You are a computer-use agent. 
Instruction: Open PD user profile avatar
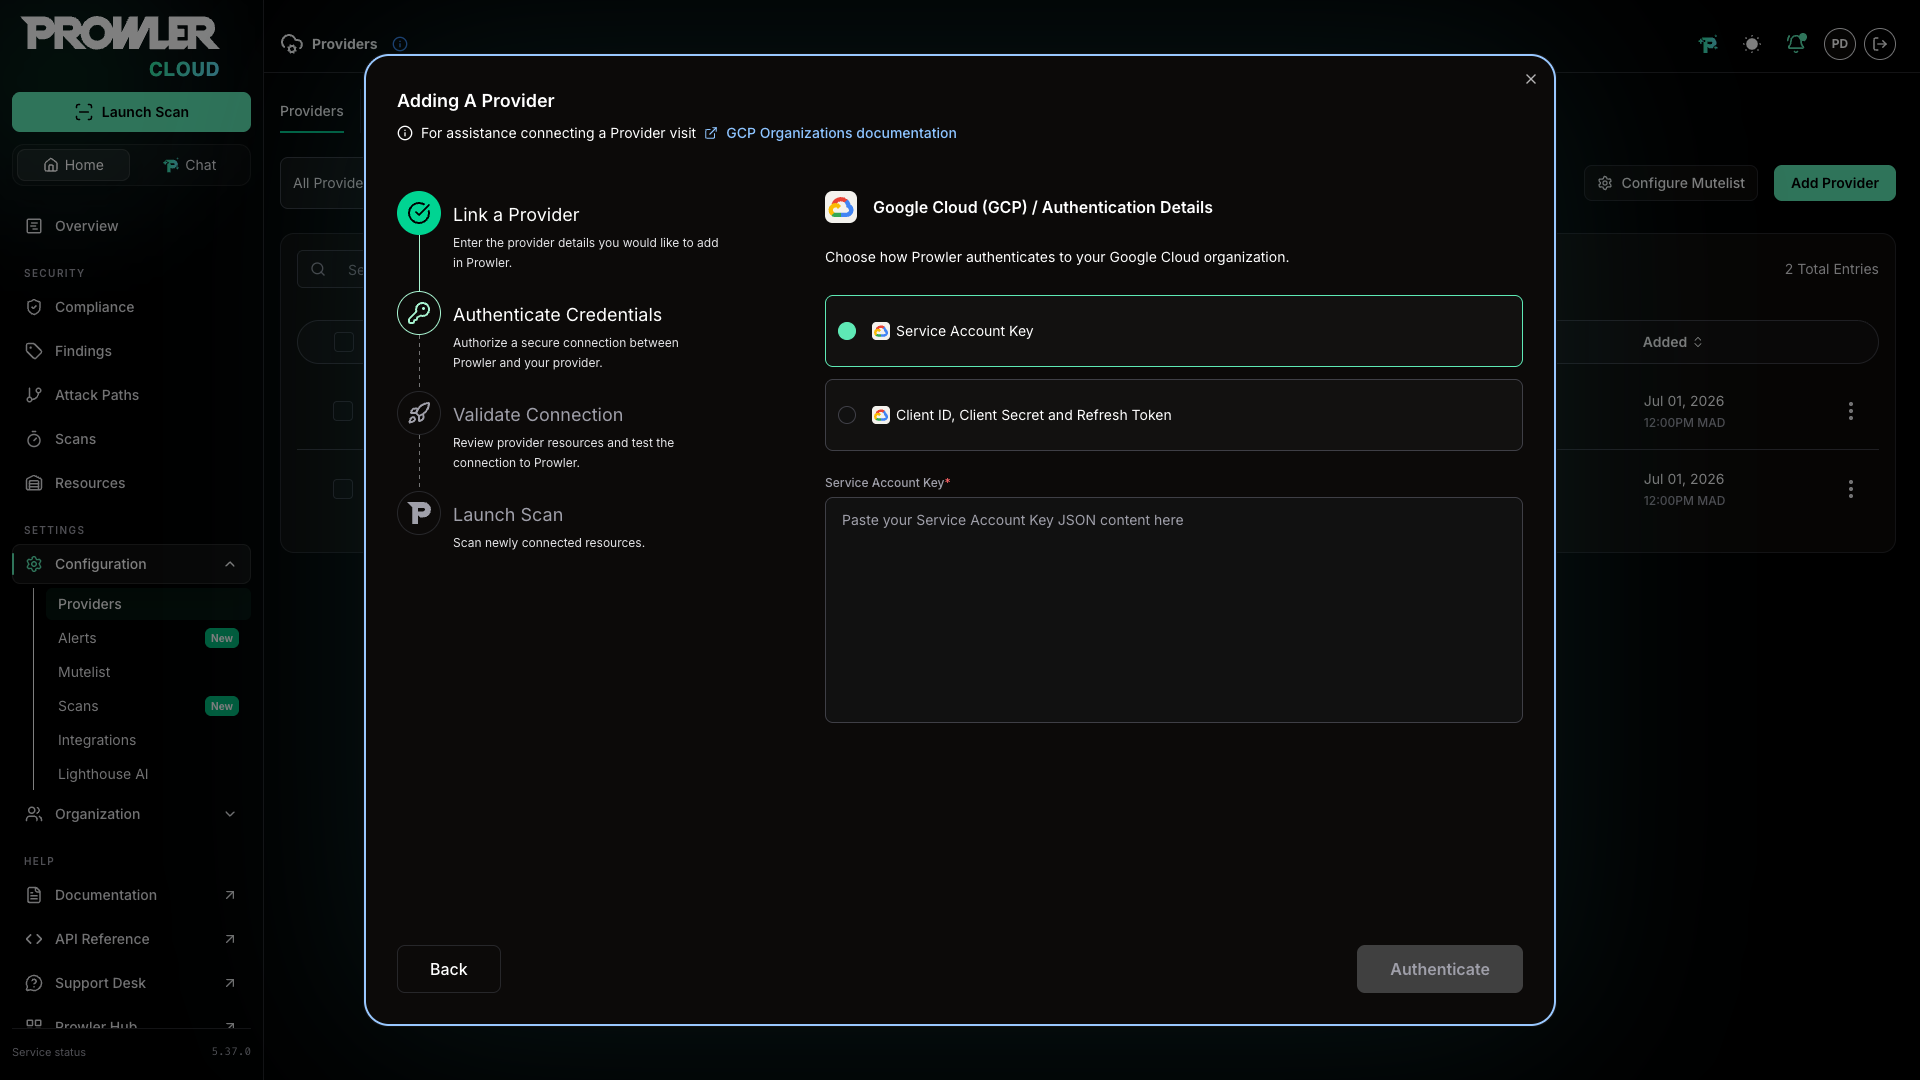pyautogui.click(x=1840, y=44)
